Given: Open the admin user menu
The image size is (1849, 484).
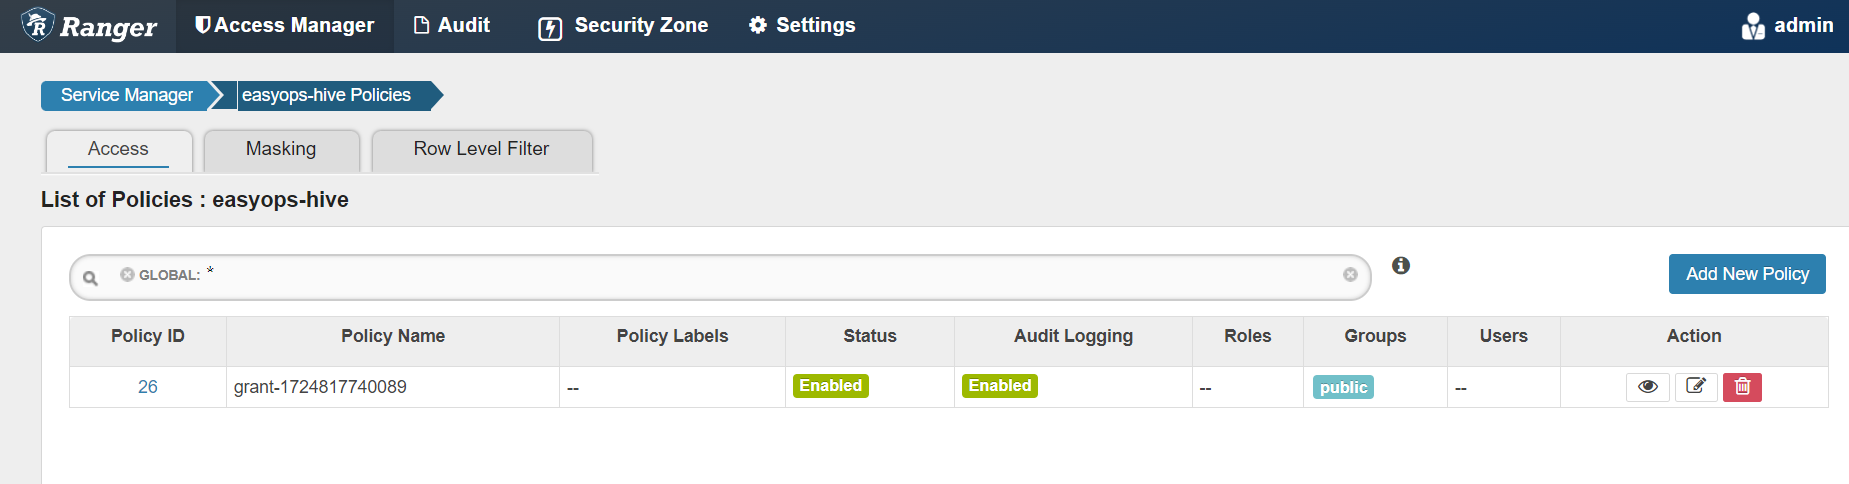Looking at the screenshot, I should pos(1788,26).
